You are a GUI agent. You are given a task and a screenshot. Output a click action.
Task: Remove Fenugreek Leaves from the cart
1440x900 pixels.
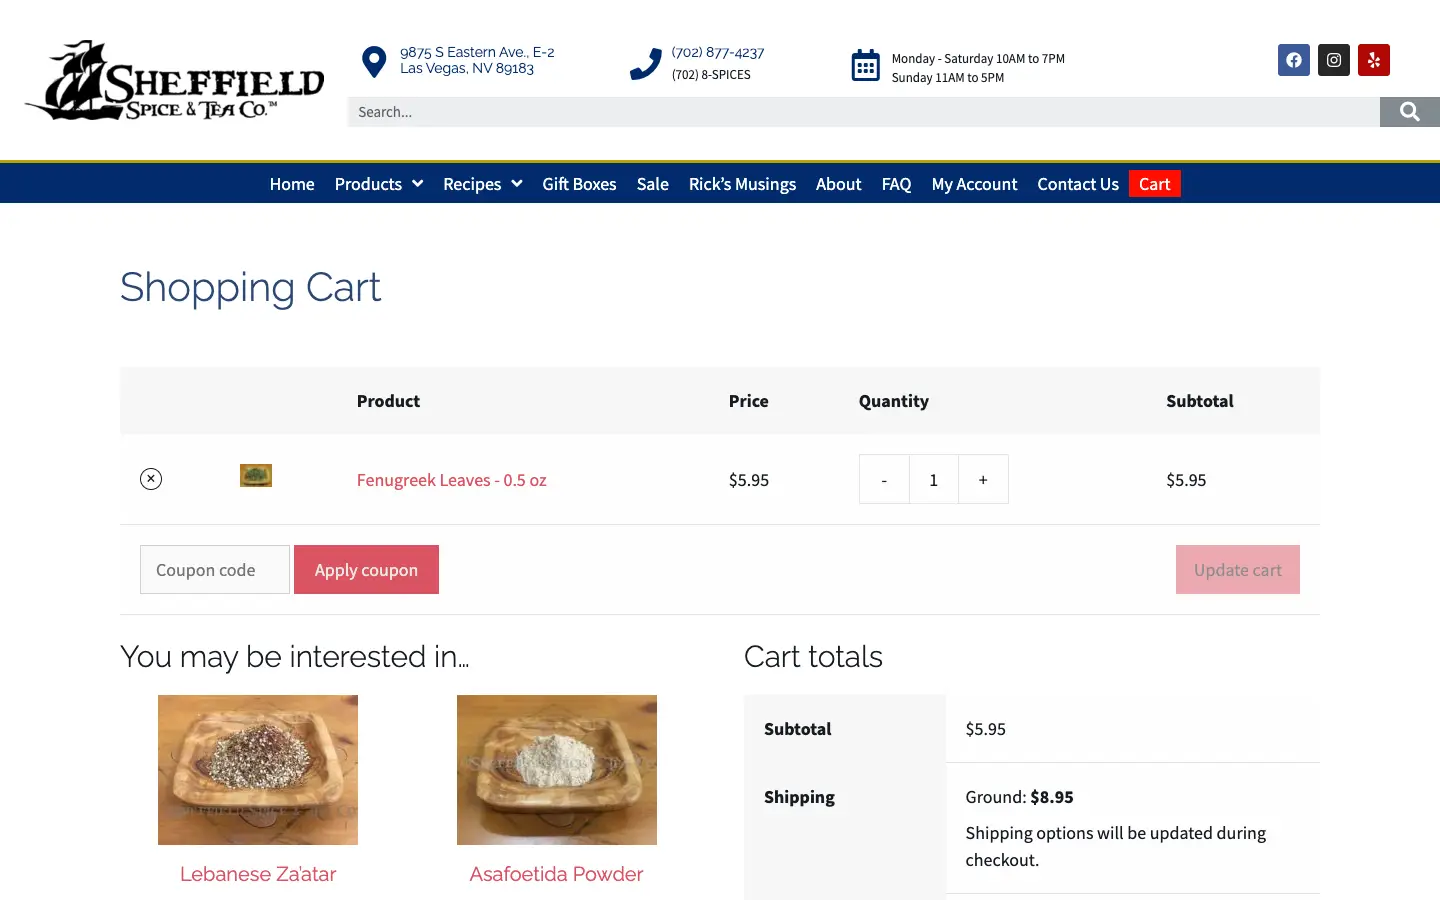tap(151, 479)
